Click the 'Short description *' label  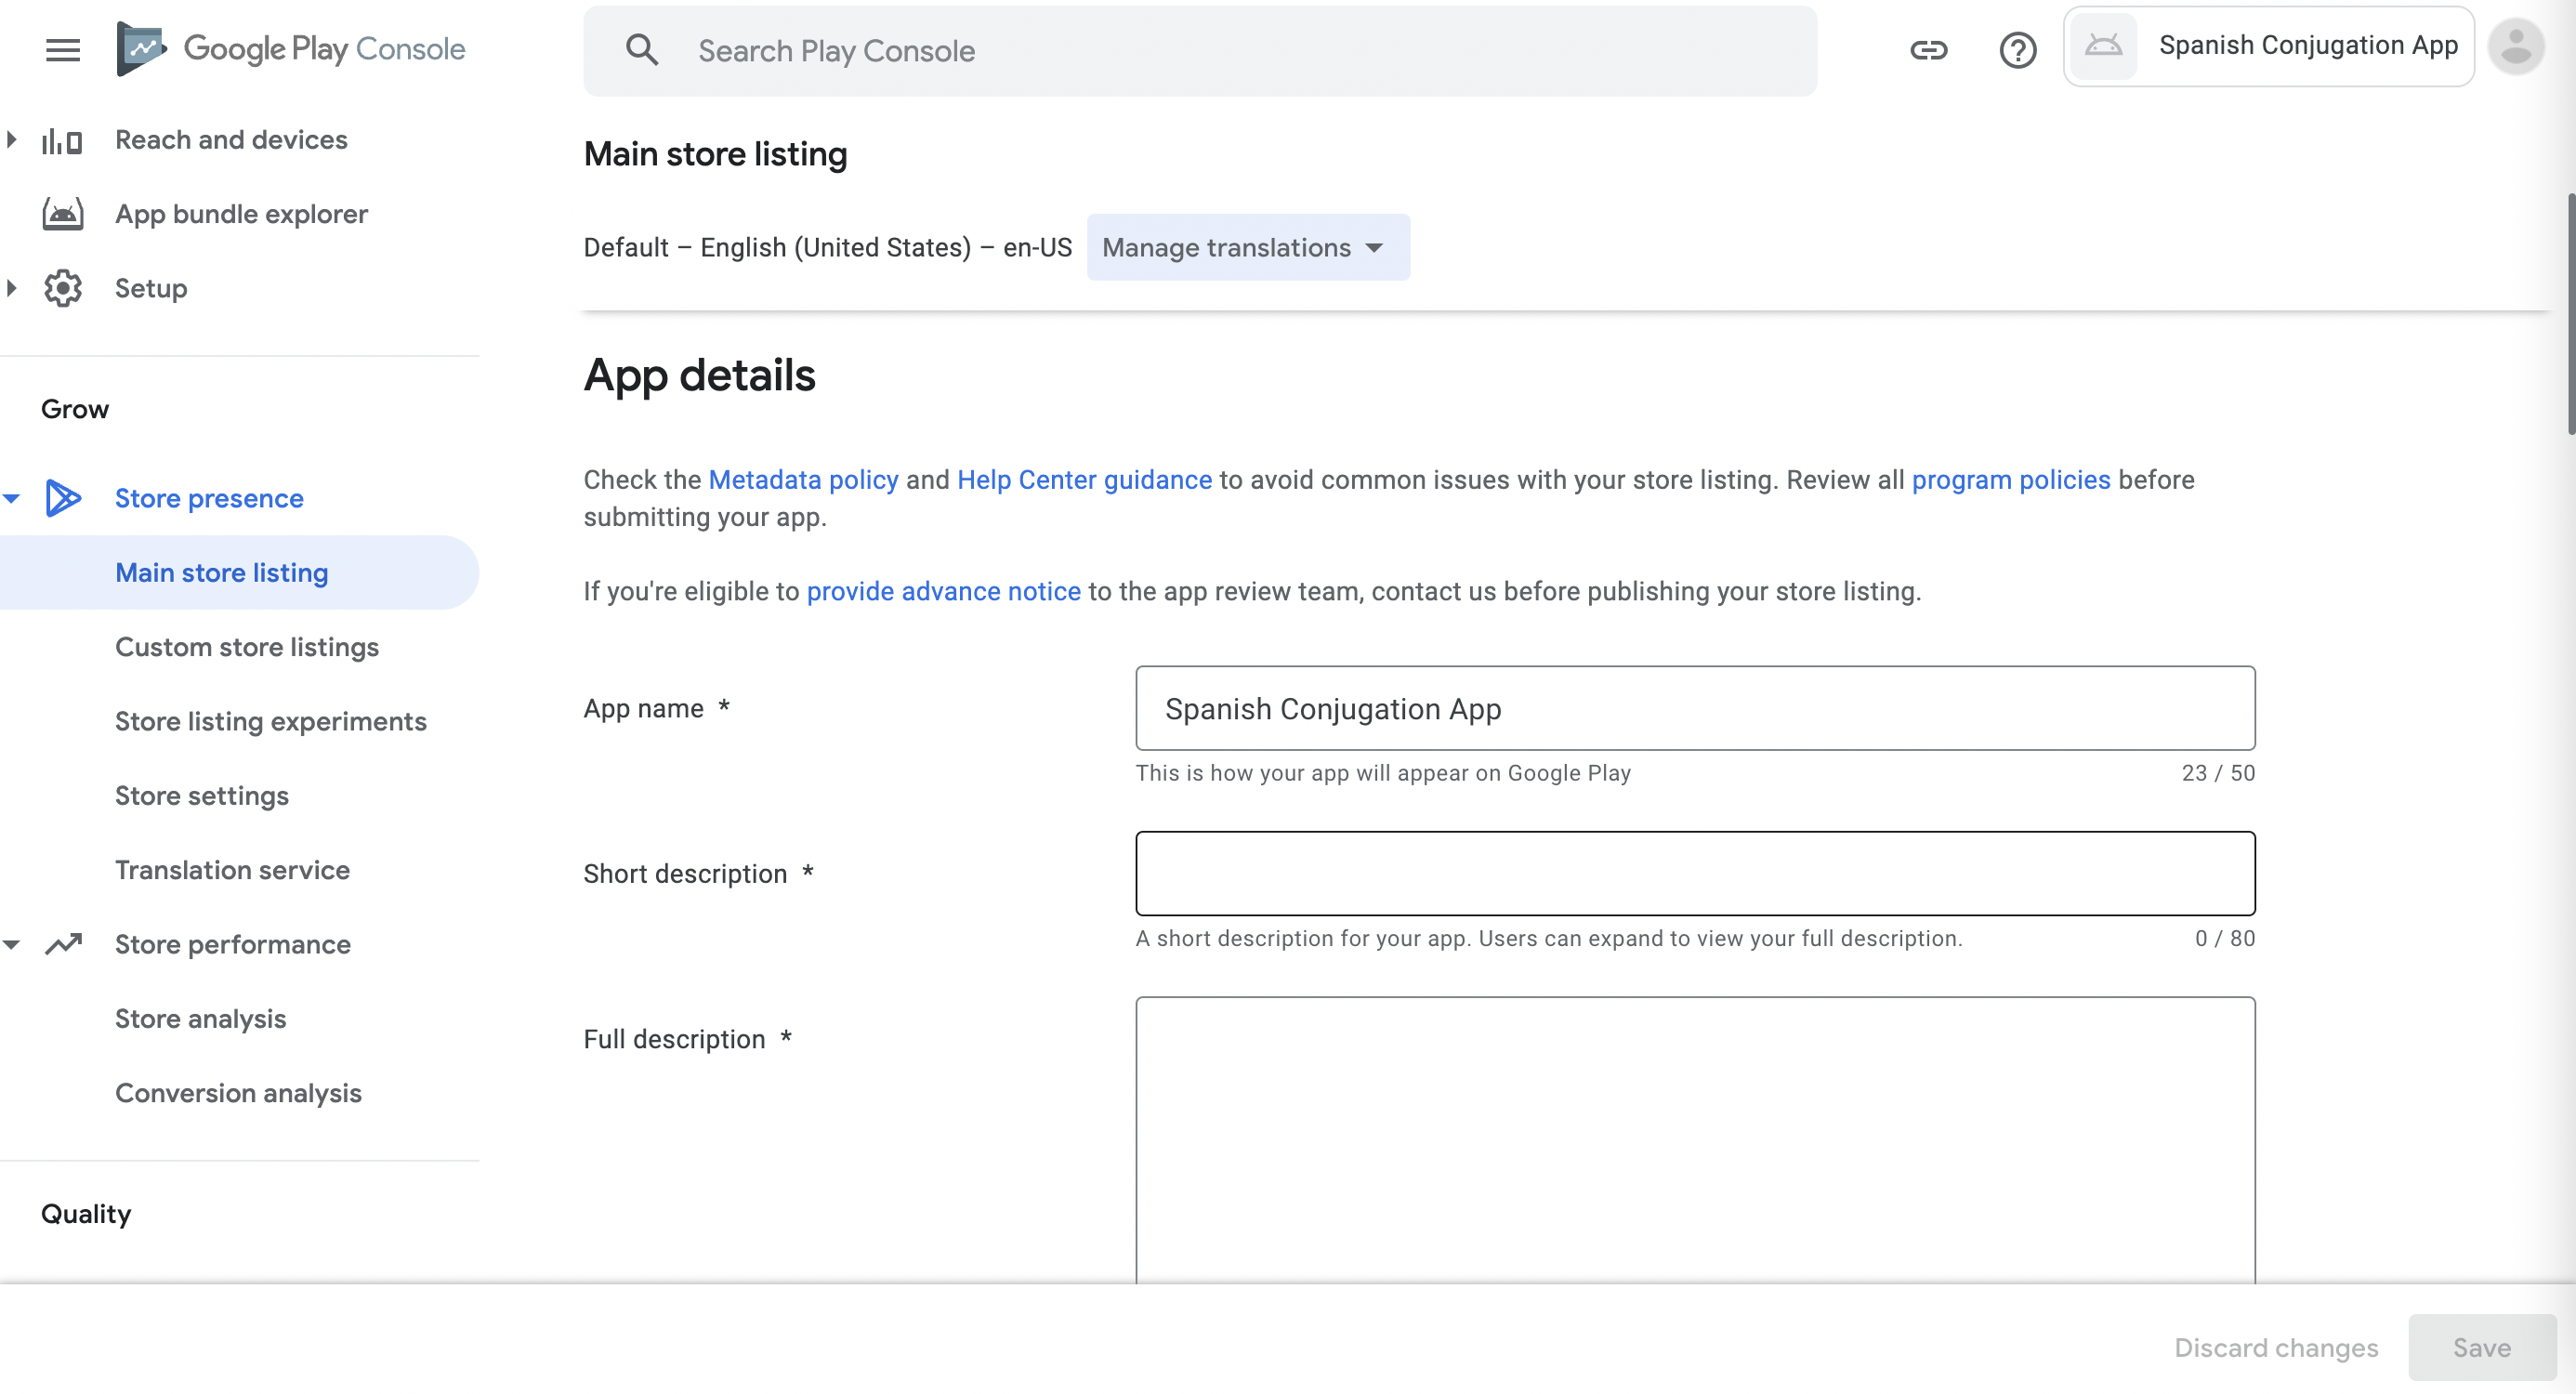point(698,873)
